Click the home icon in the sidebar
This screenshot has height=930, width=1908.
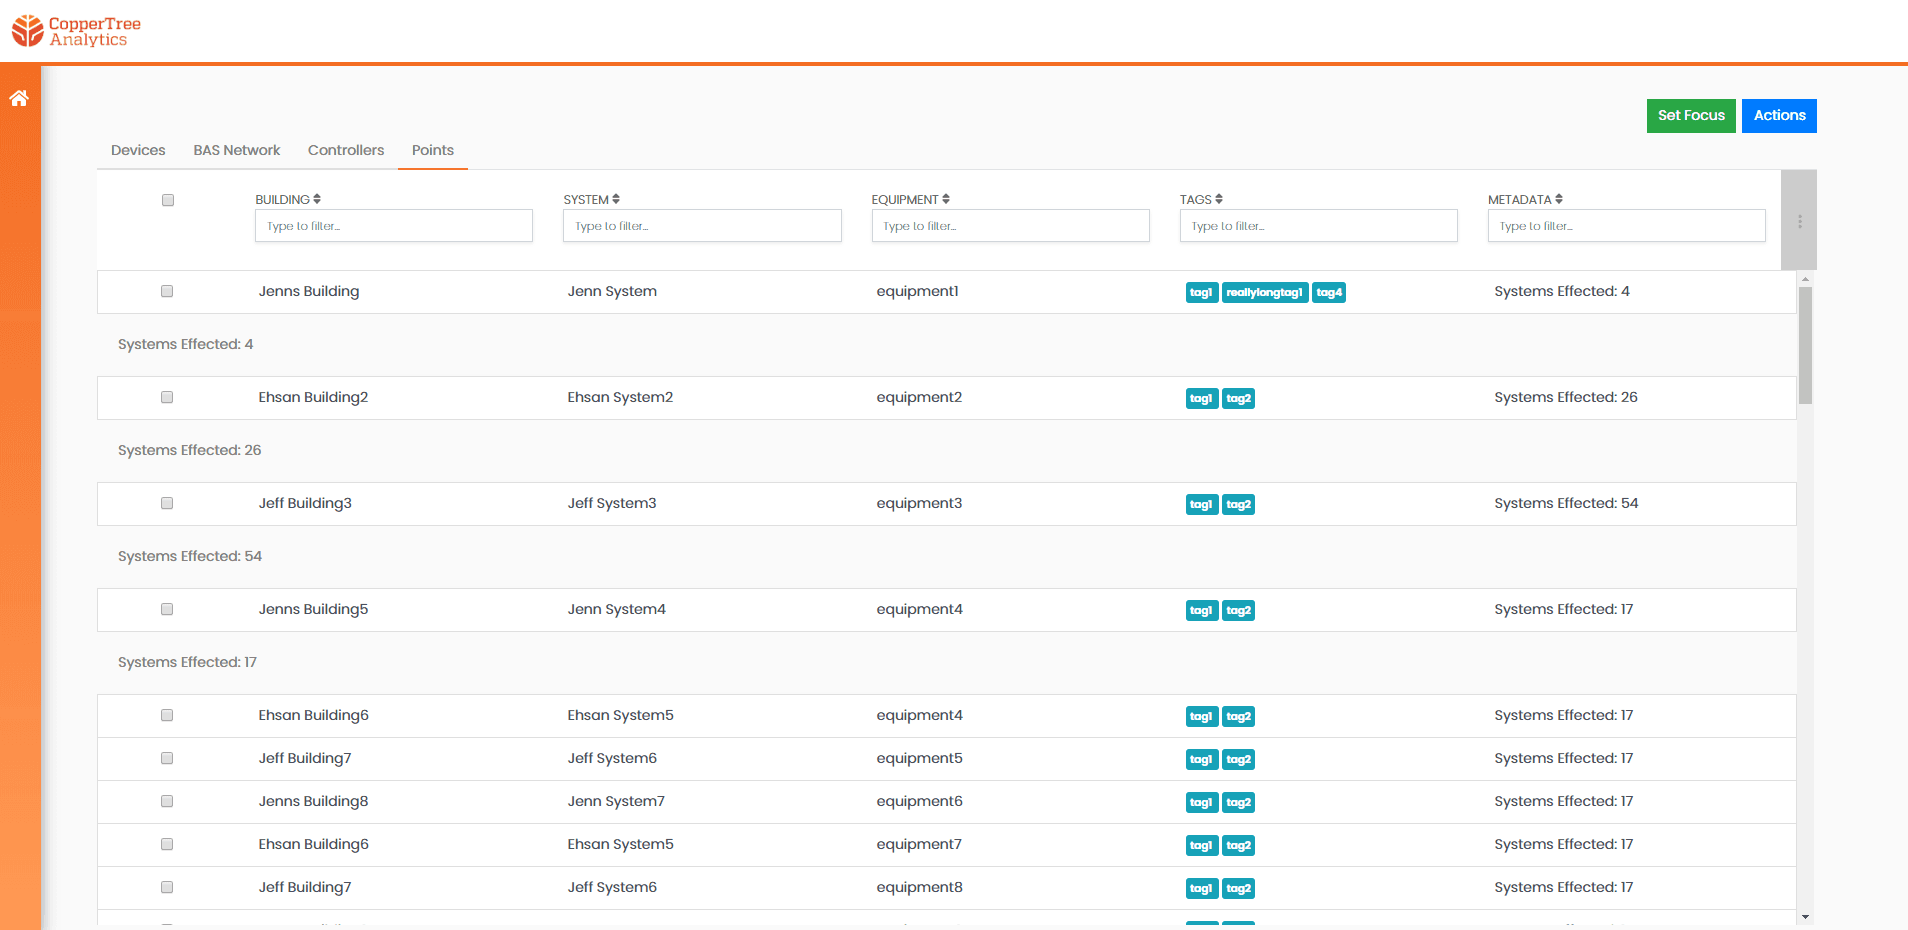coord(19,98)
